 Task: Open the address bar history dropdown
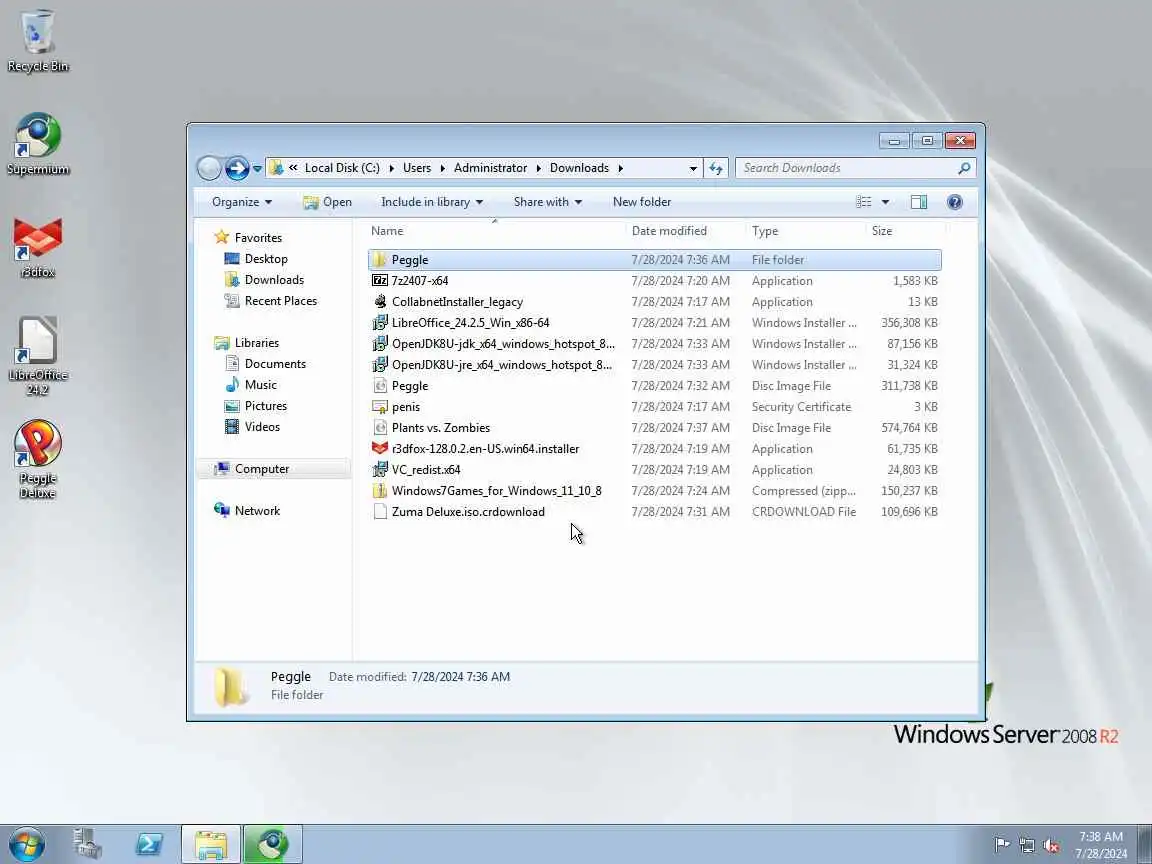(693, 168)
